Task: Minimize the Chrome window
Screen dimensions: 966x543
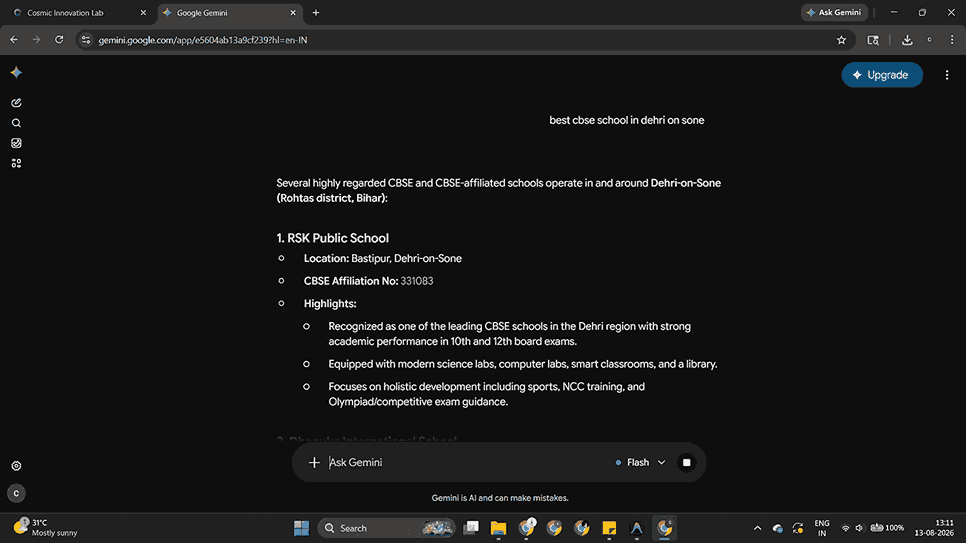Action: click(894, 12)
